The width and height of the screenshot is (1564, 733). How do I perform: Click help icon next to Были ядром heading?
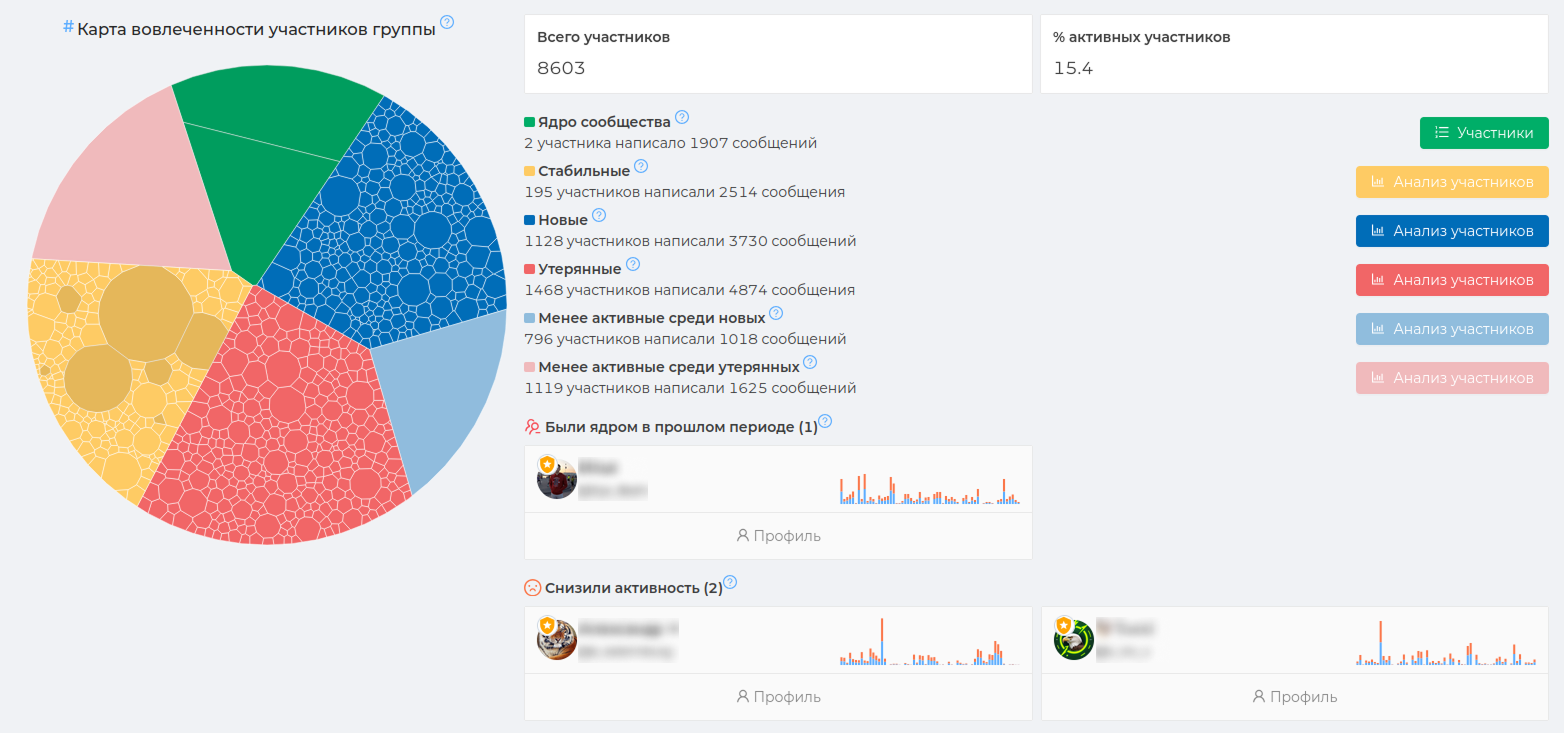pos(825,421)
